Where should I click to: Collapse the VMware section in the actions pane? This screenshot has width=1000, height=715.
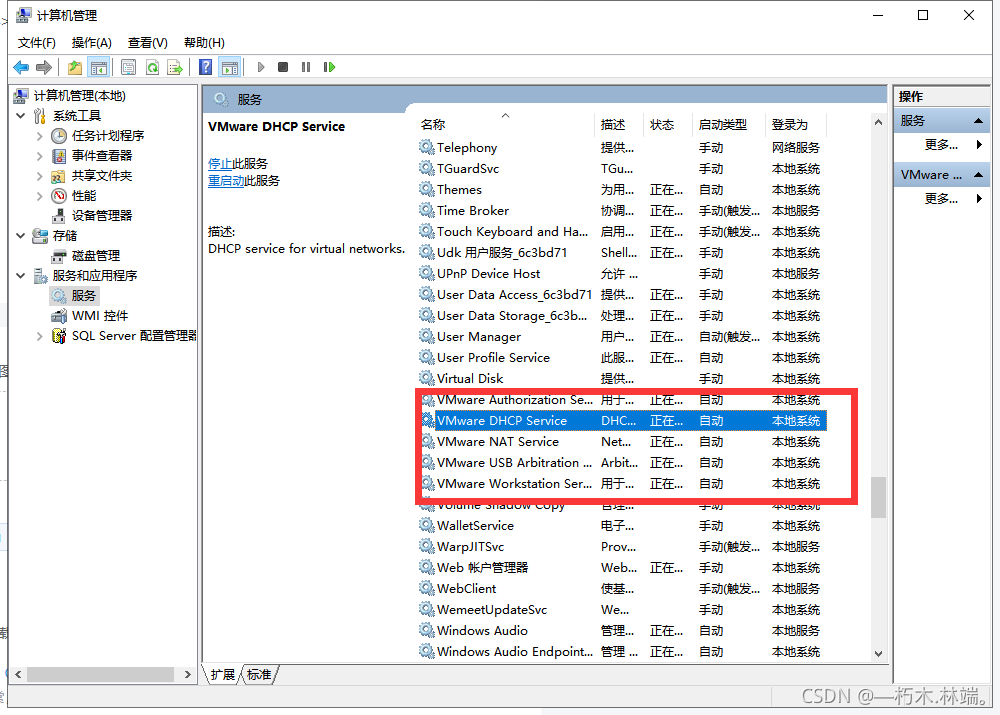pyautogui.click(x=978, y=174)
